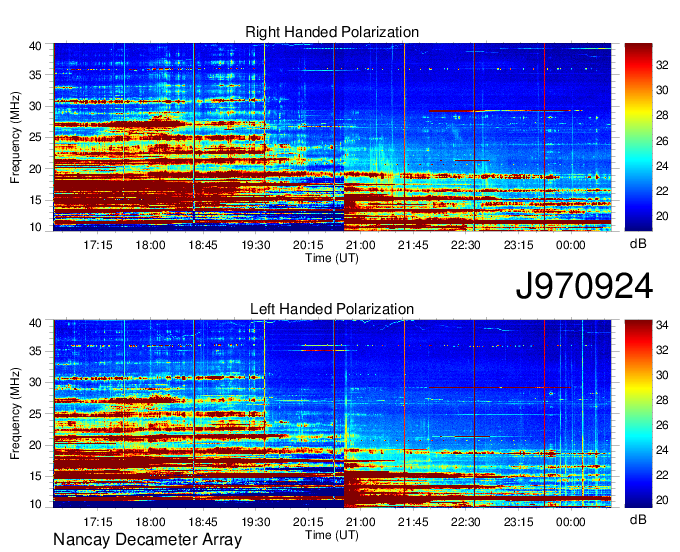
Task: Click the 18:45 tick of Left Handed plot
Action: (203, 522)
